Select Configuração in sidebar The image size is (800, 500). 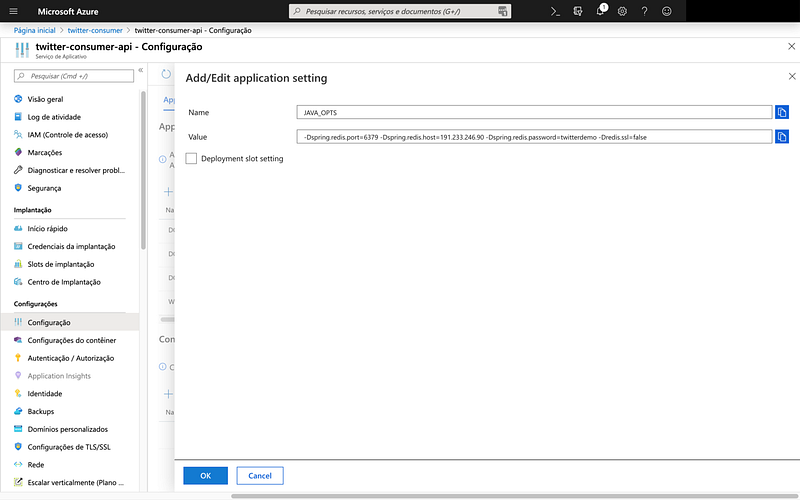(x=69, y=322)
